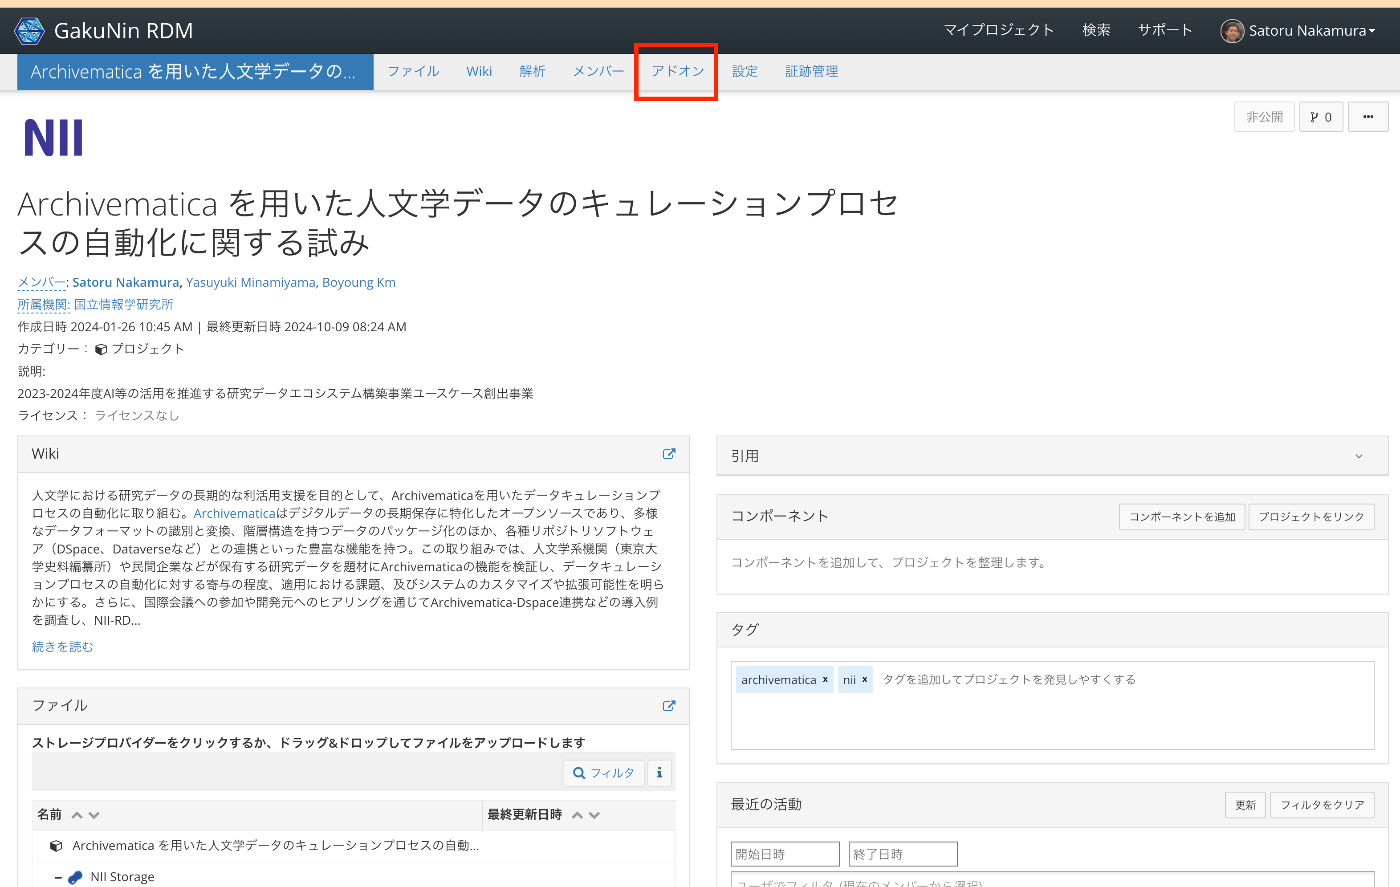Open the アドオン tab
Image resolution: width=1400 pixels, height=887 pixels.
677,72
